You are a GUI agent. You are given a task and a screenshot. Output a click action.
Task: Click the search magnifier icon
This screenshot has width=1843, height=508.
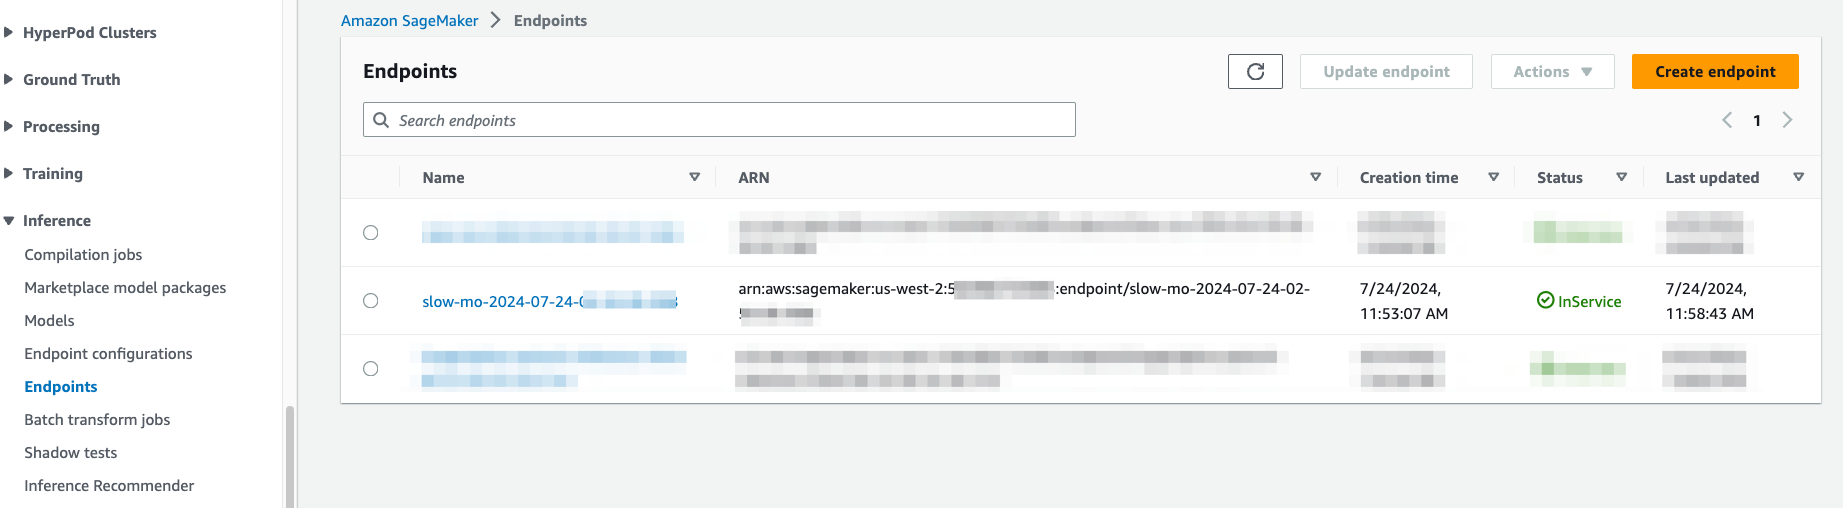pos(381,120)
